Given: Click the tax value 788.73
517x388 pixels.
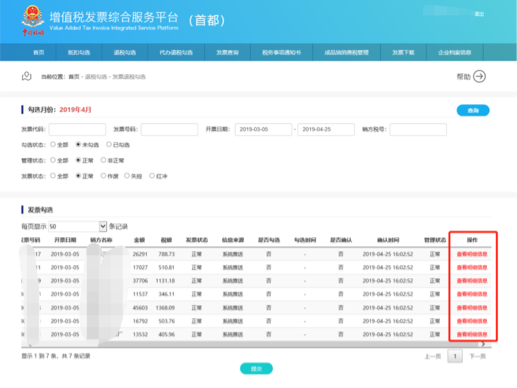Looking at the screenshot, I should 166,254.
